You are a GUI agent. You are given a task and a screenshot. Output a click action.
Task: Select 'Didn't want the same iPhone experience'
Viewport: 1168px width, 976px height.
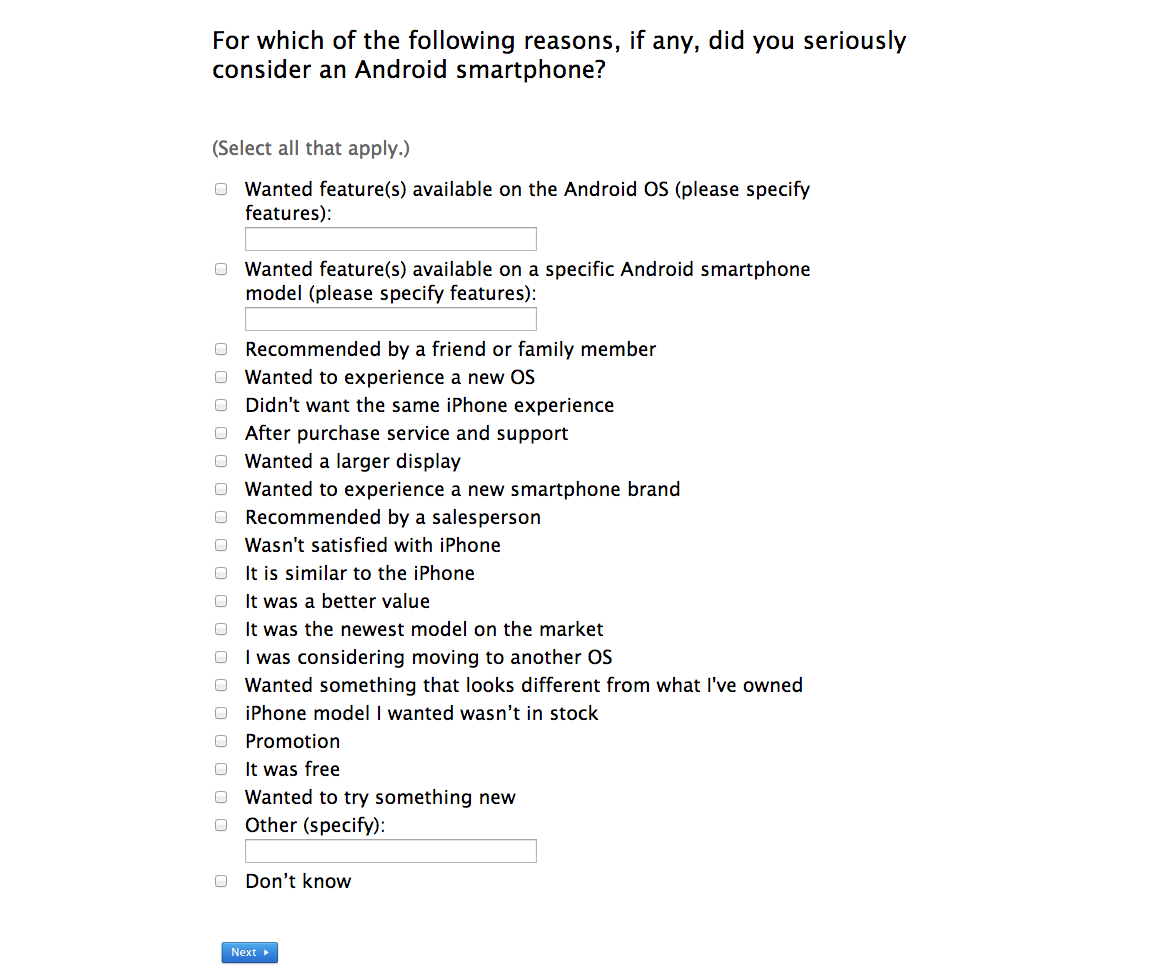point(220,405)
